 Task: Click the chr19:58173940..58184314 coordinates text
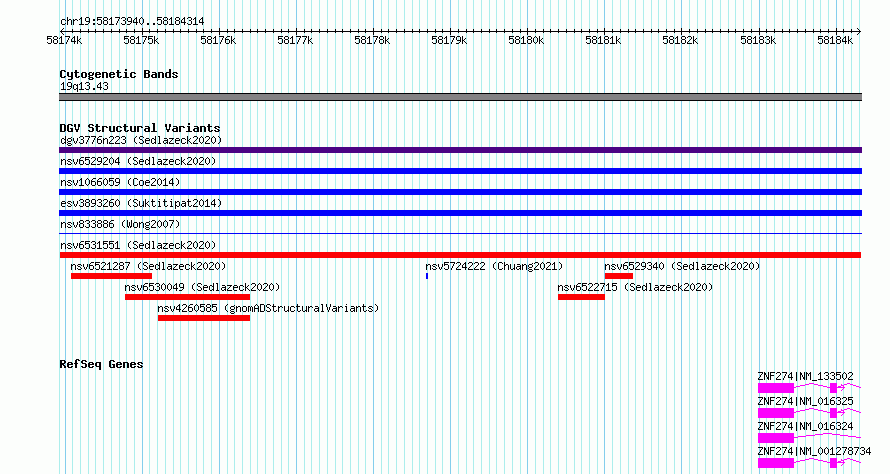point(132,22)
